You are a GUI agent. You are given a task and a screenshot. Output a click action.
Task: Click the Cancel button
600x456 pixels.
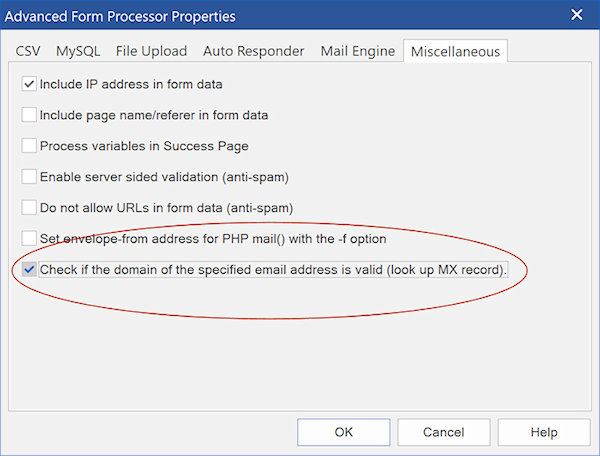[x=443, y=432]
